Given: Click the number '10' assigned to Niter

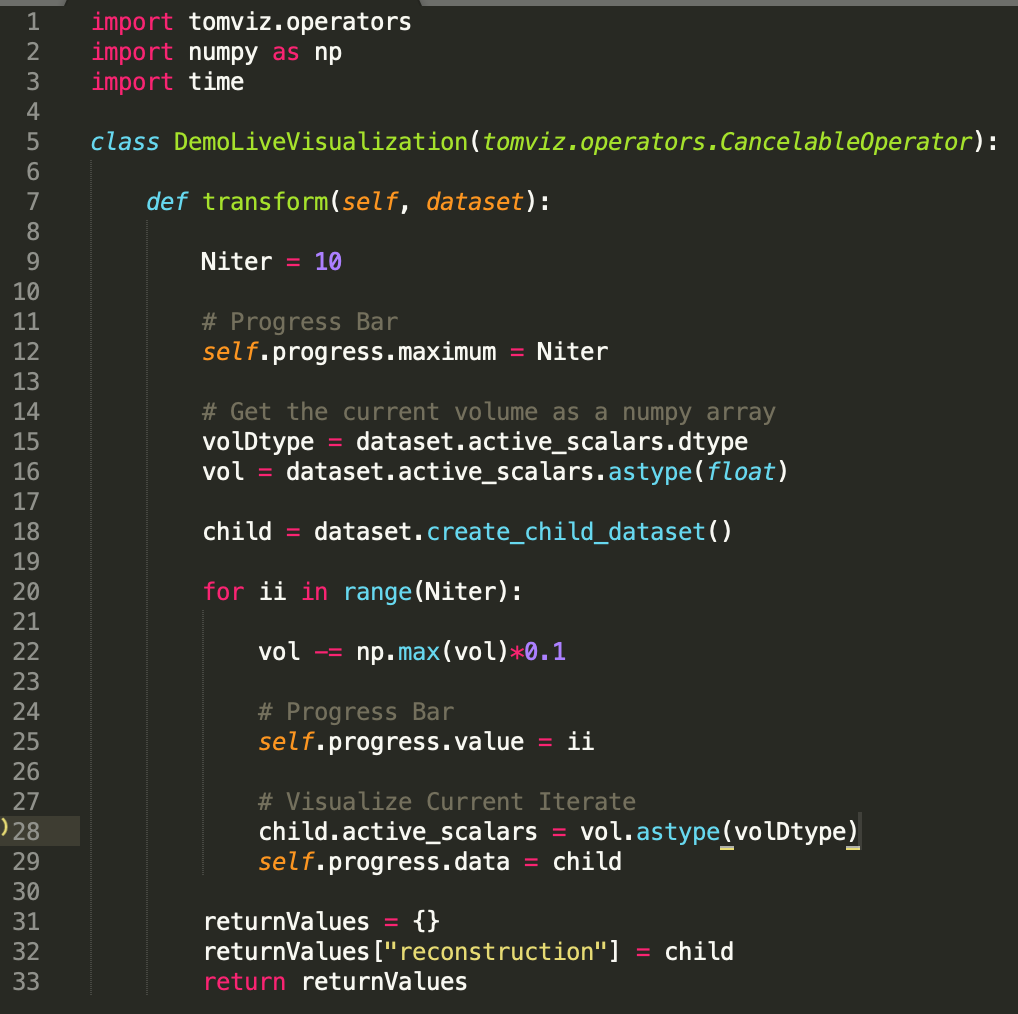Looking at the screenshot, I should click(328, 262).
